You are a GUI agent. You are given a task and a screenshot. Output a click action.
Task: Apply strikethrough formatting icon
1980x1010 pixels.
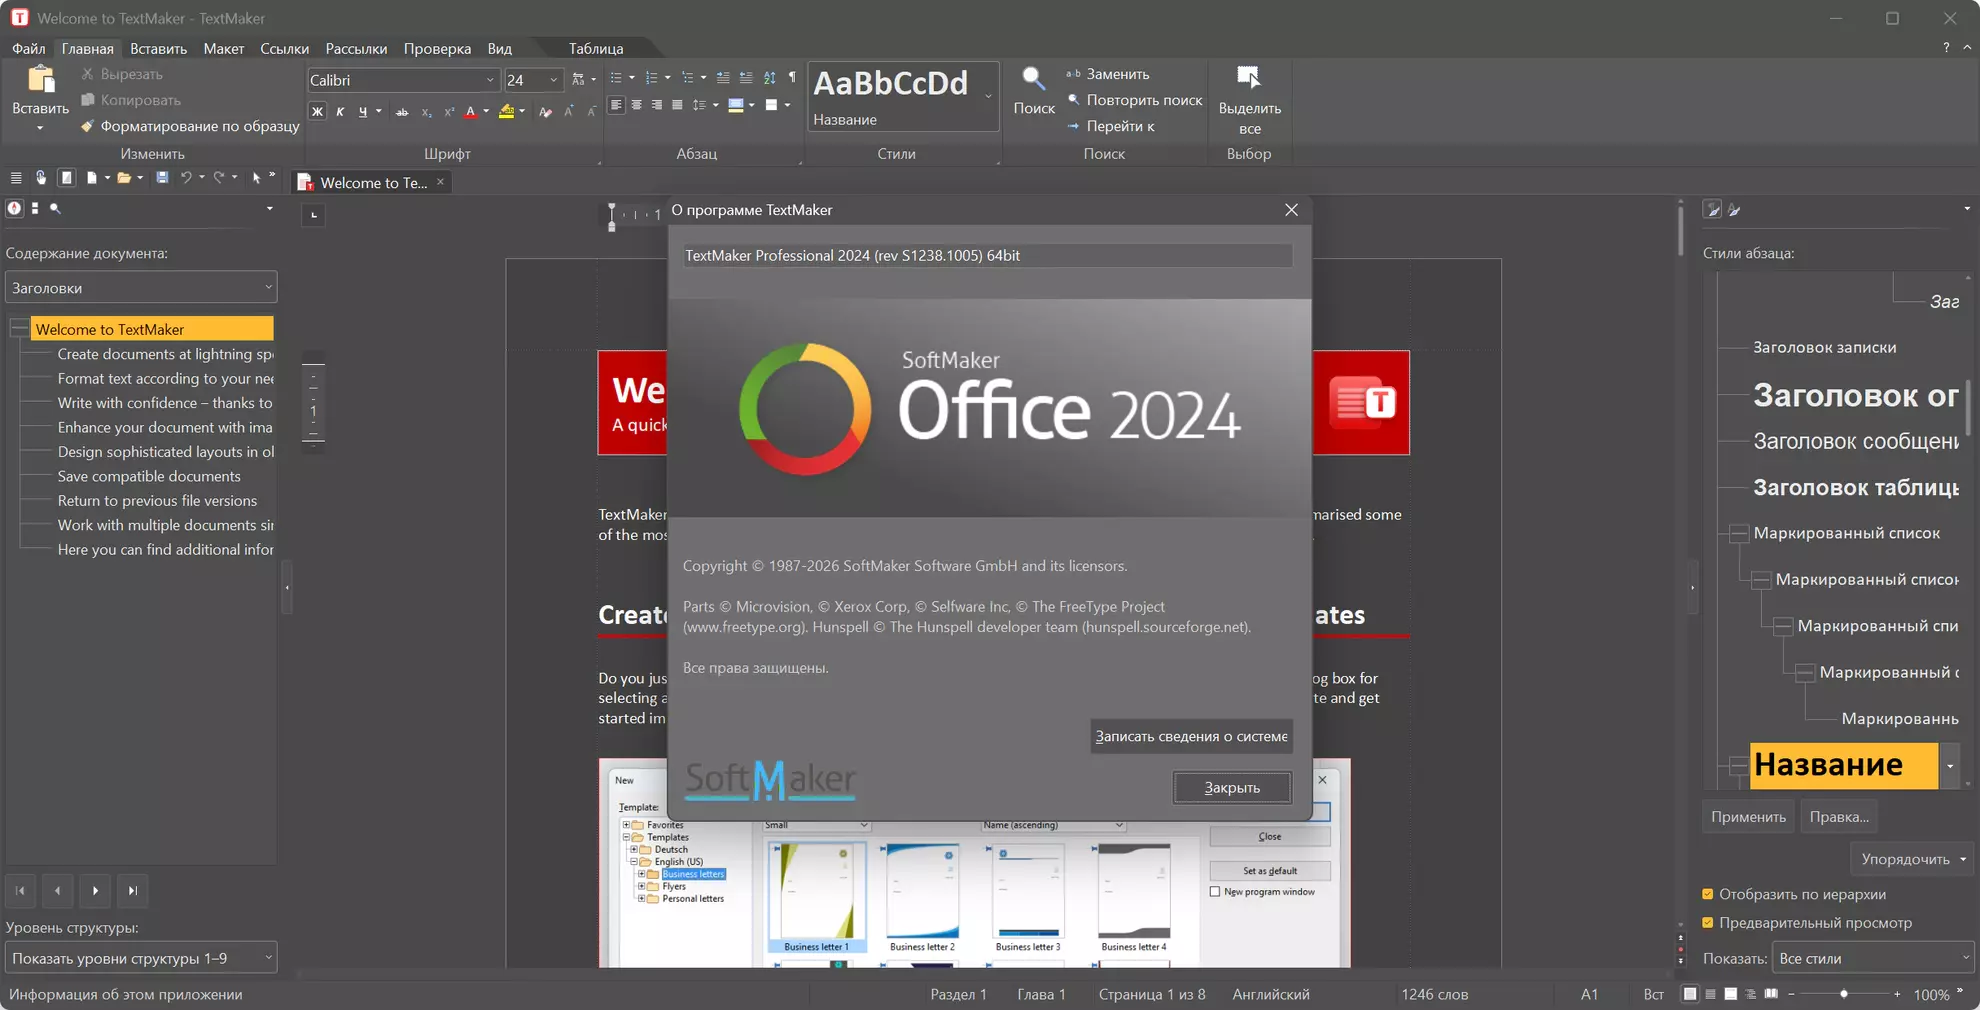[402, 111]
